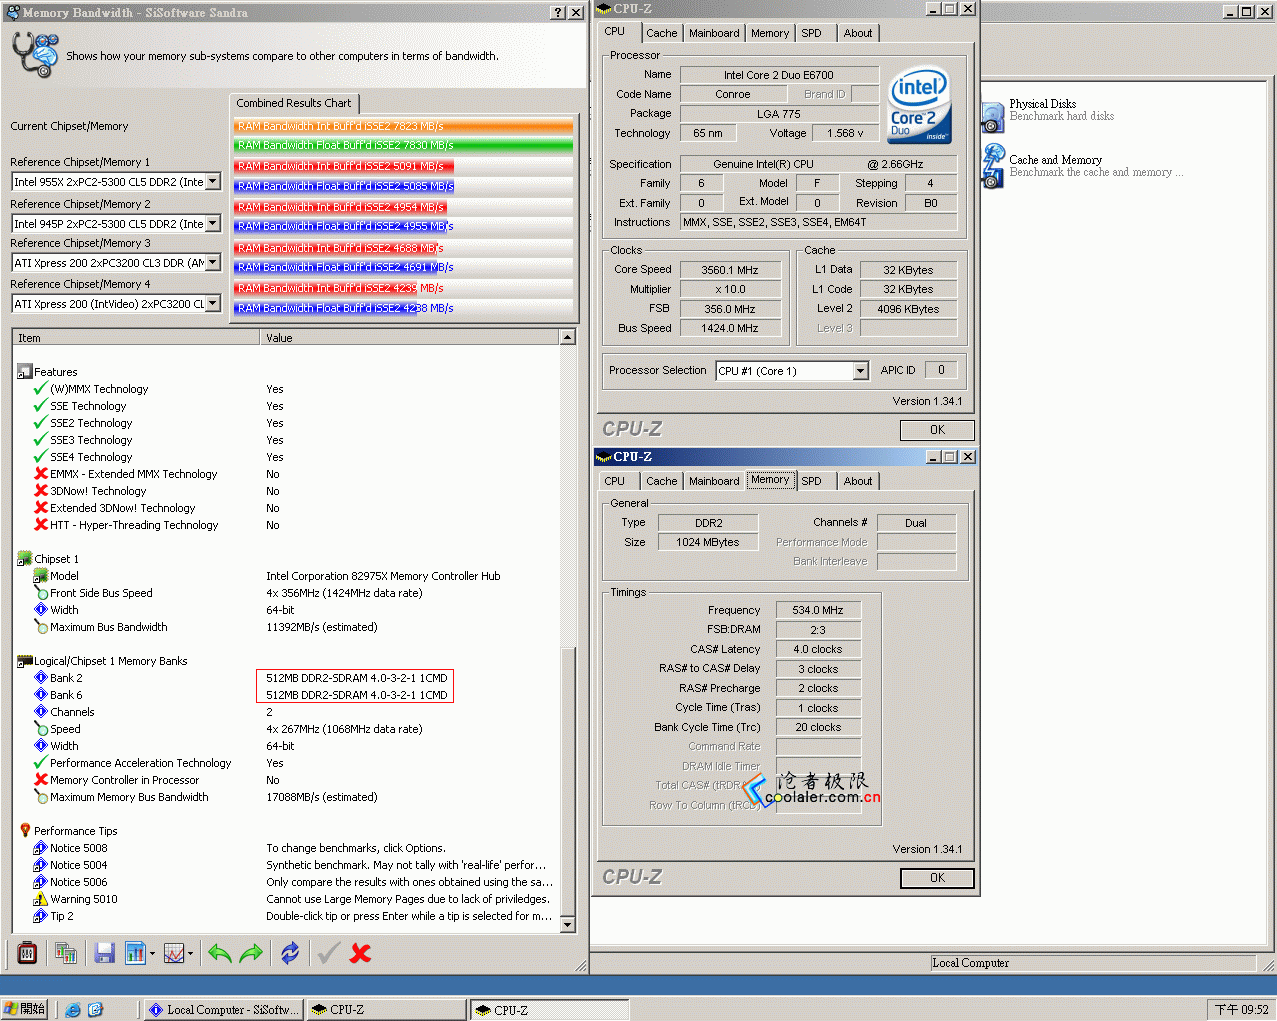Click the Logical/Chipset 1 Memory Banks icon
1277x1021 pixels.
[x=25, y=661]
